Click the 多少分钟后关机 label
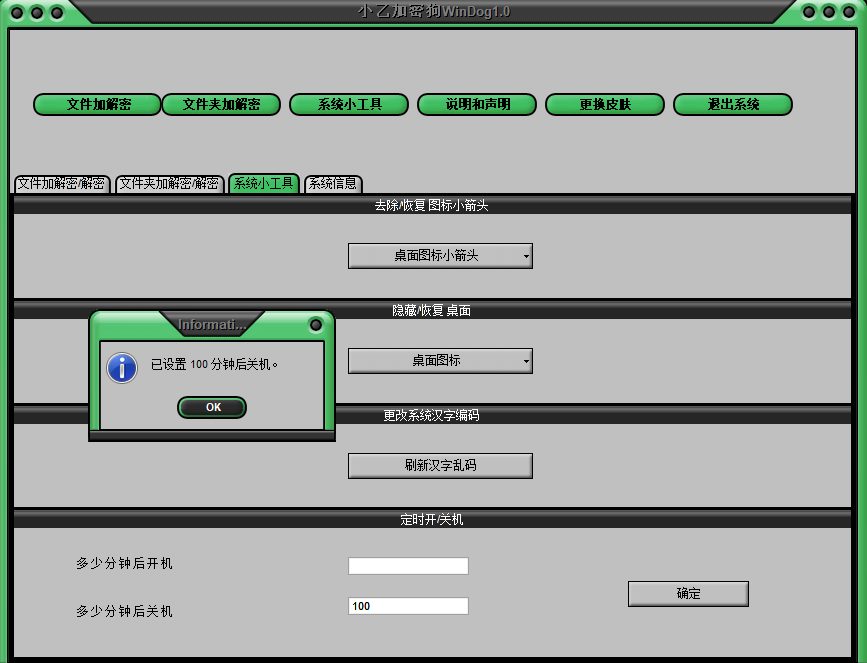Screen dimensions: 867x663 124,611
